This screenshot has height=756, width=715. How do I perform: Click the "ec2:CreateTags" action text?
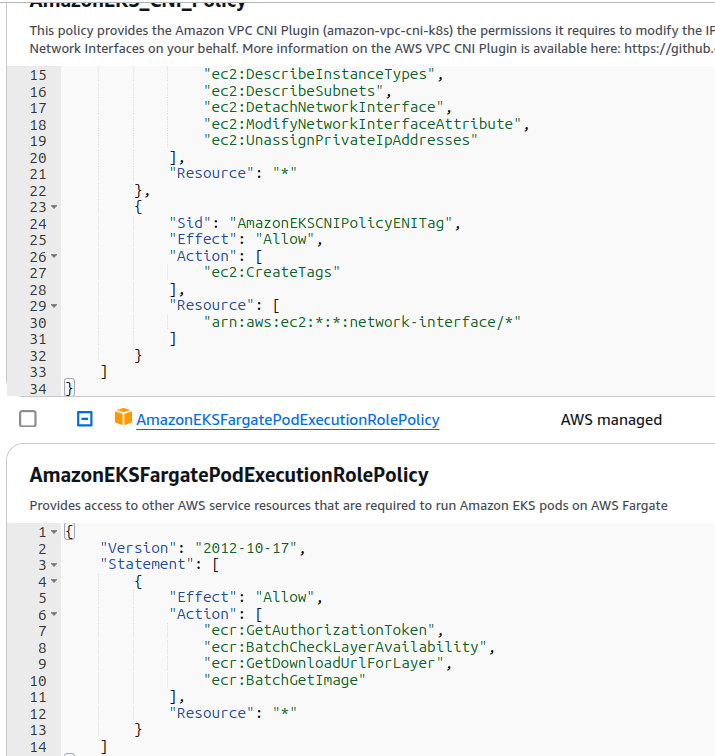[x=271, y=272]
